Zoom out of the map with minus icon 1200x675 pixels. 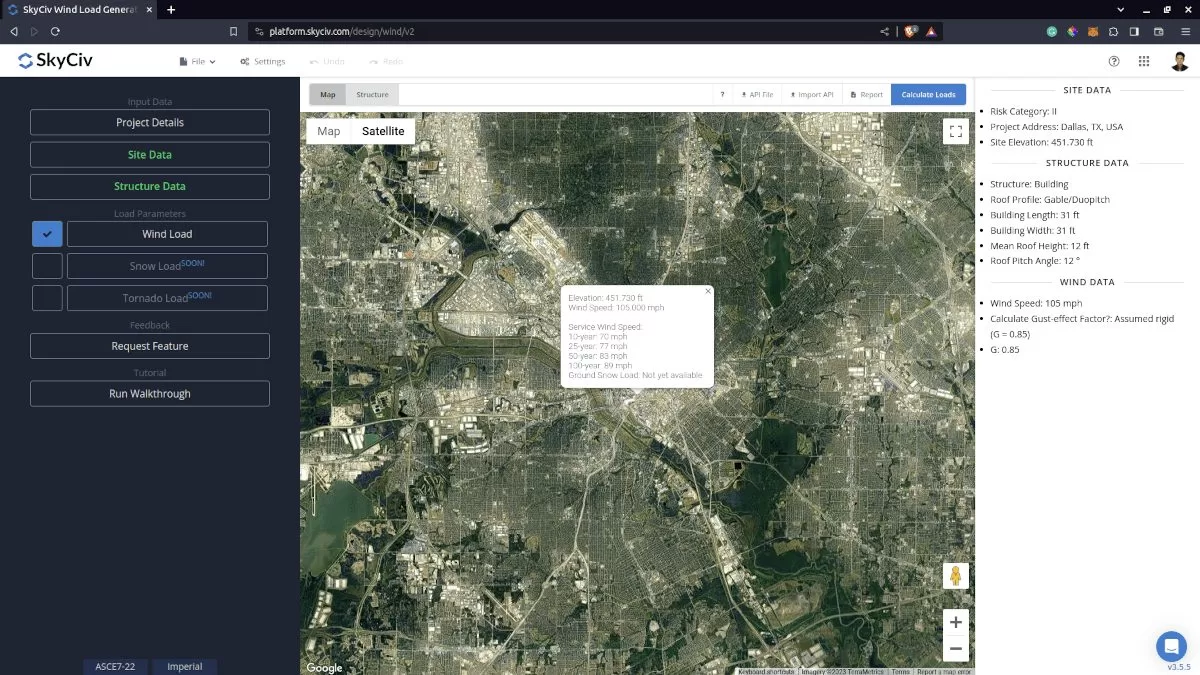(955, 649)
